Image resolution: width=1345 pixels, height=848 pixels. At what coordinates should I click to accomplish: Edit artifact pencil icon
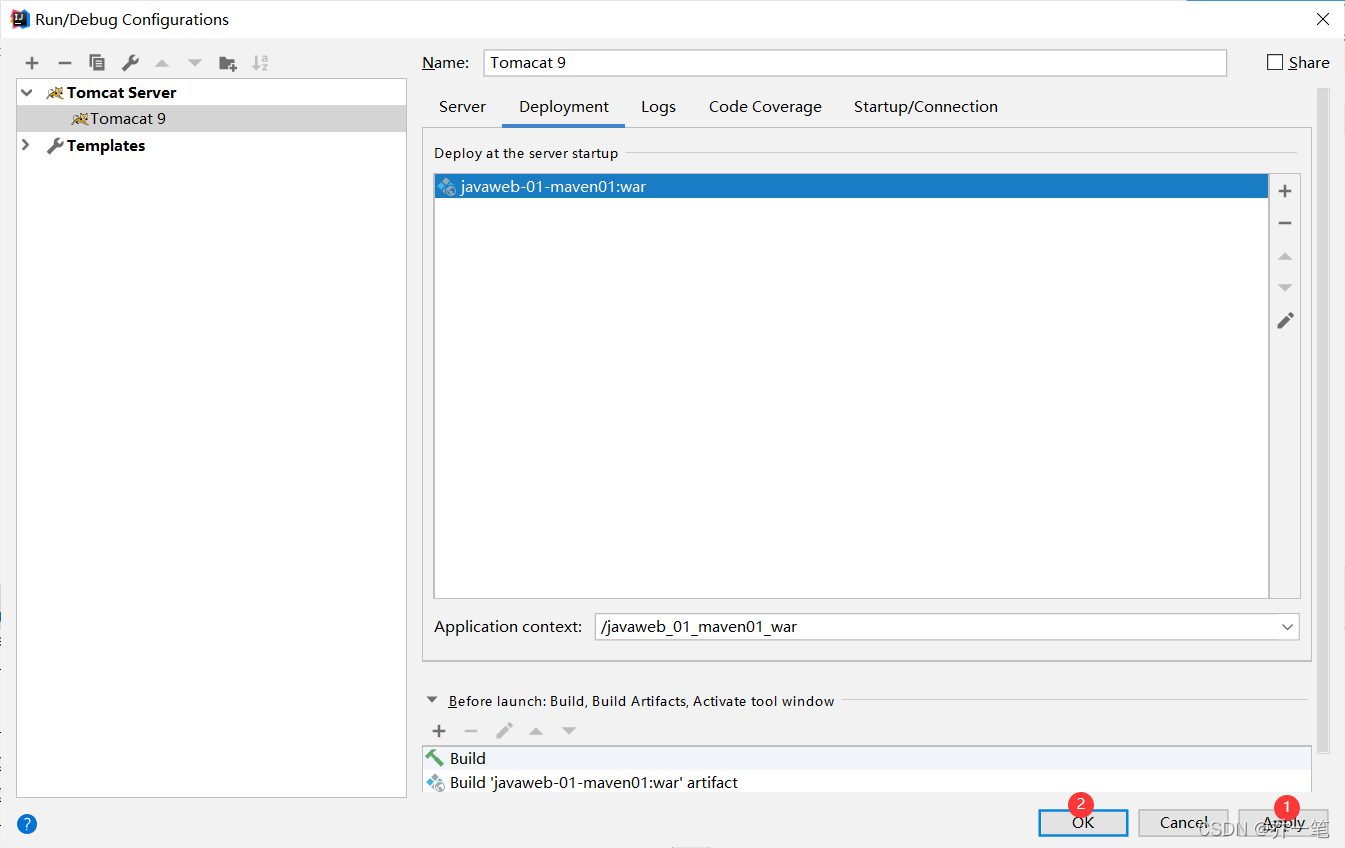(1285, 320)
